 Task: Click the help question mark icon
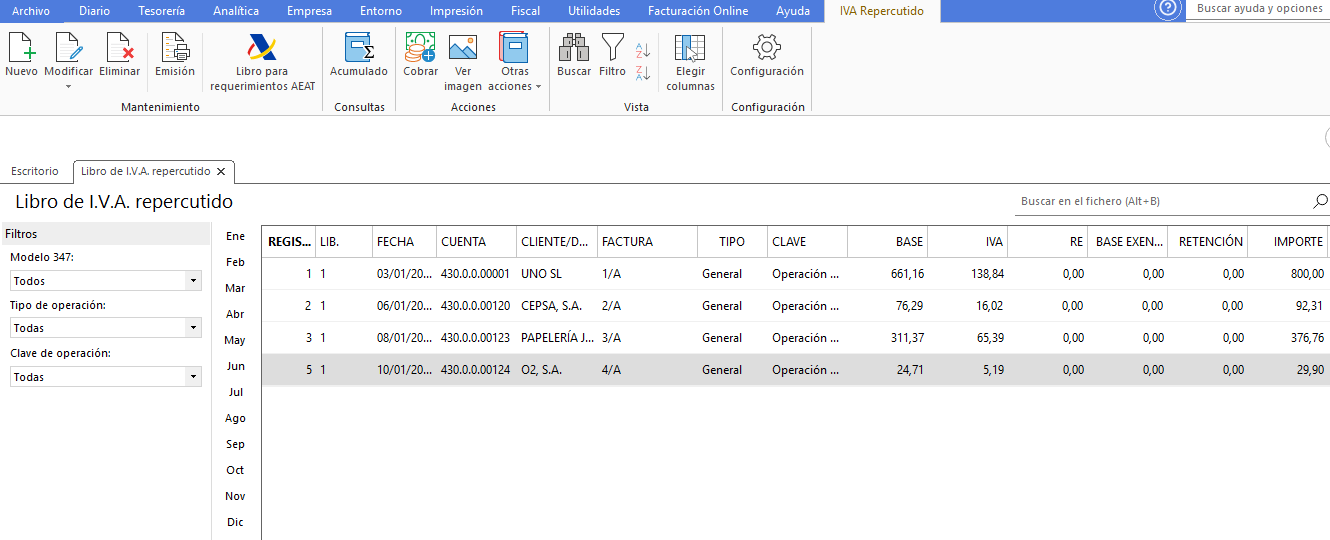point(1167,9)
